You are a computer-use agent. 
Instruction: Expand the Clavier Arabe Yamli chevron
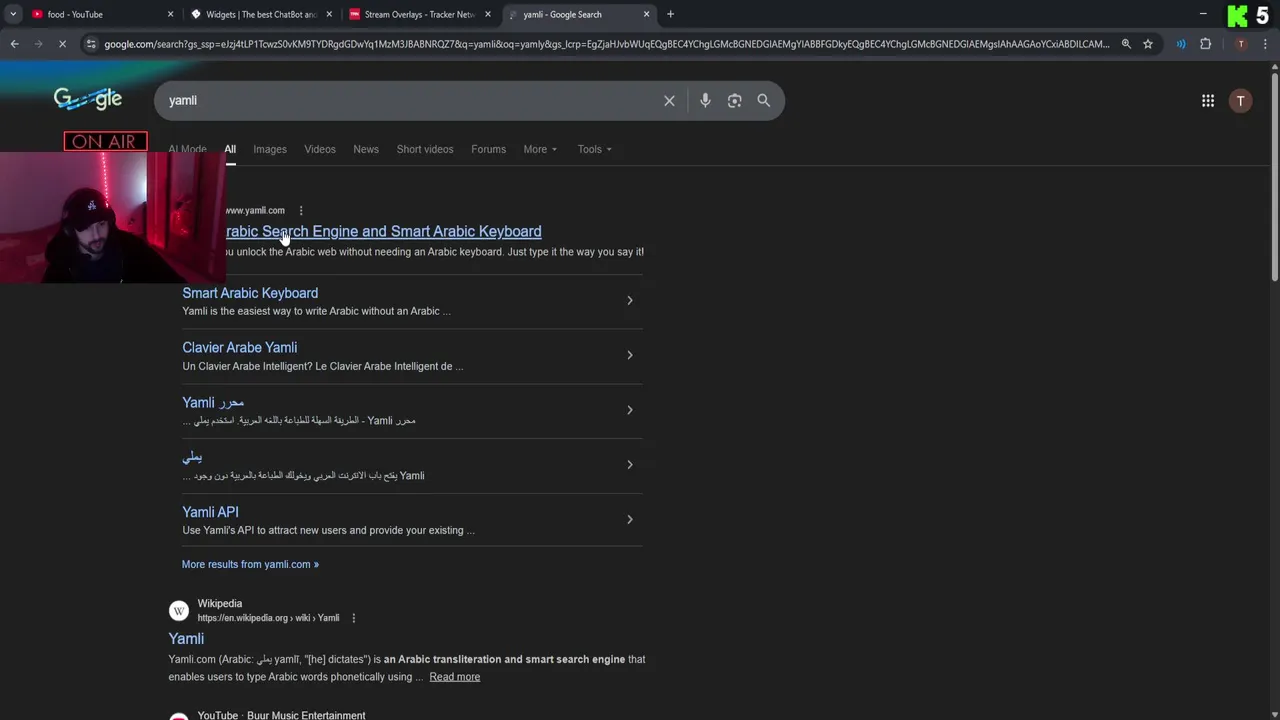pos(629,355)
